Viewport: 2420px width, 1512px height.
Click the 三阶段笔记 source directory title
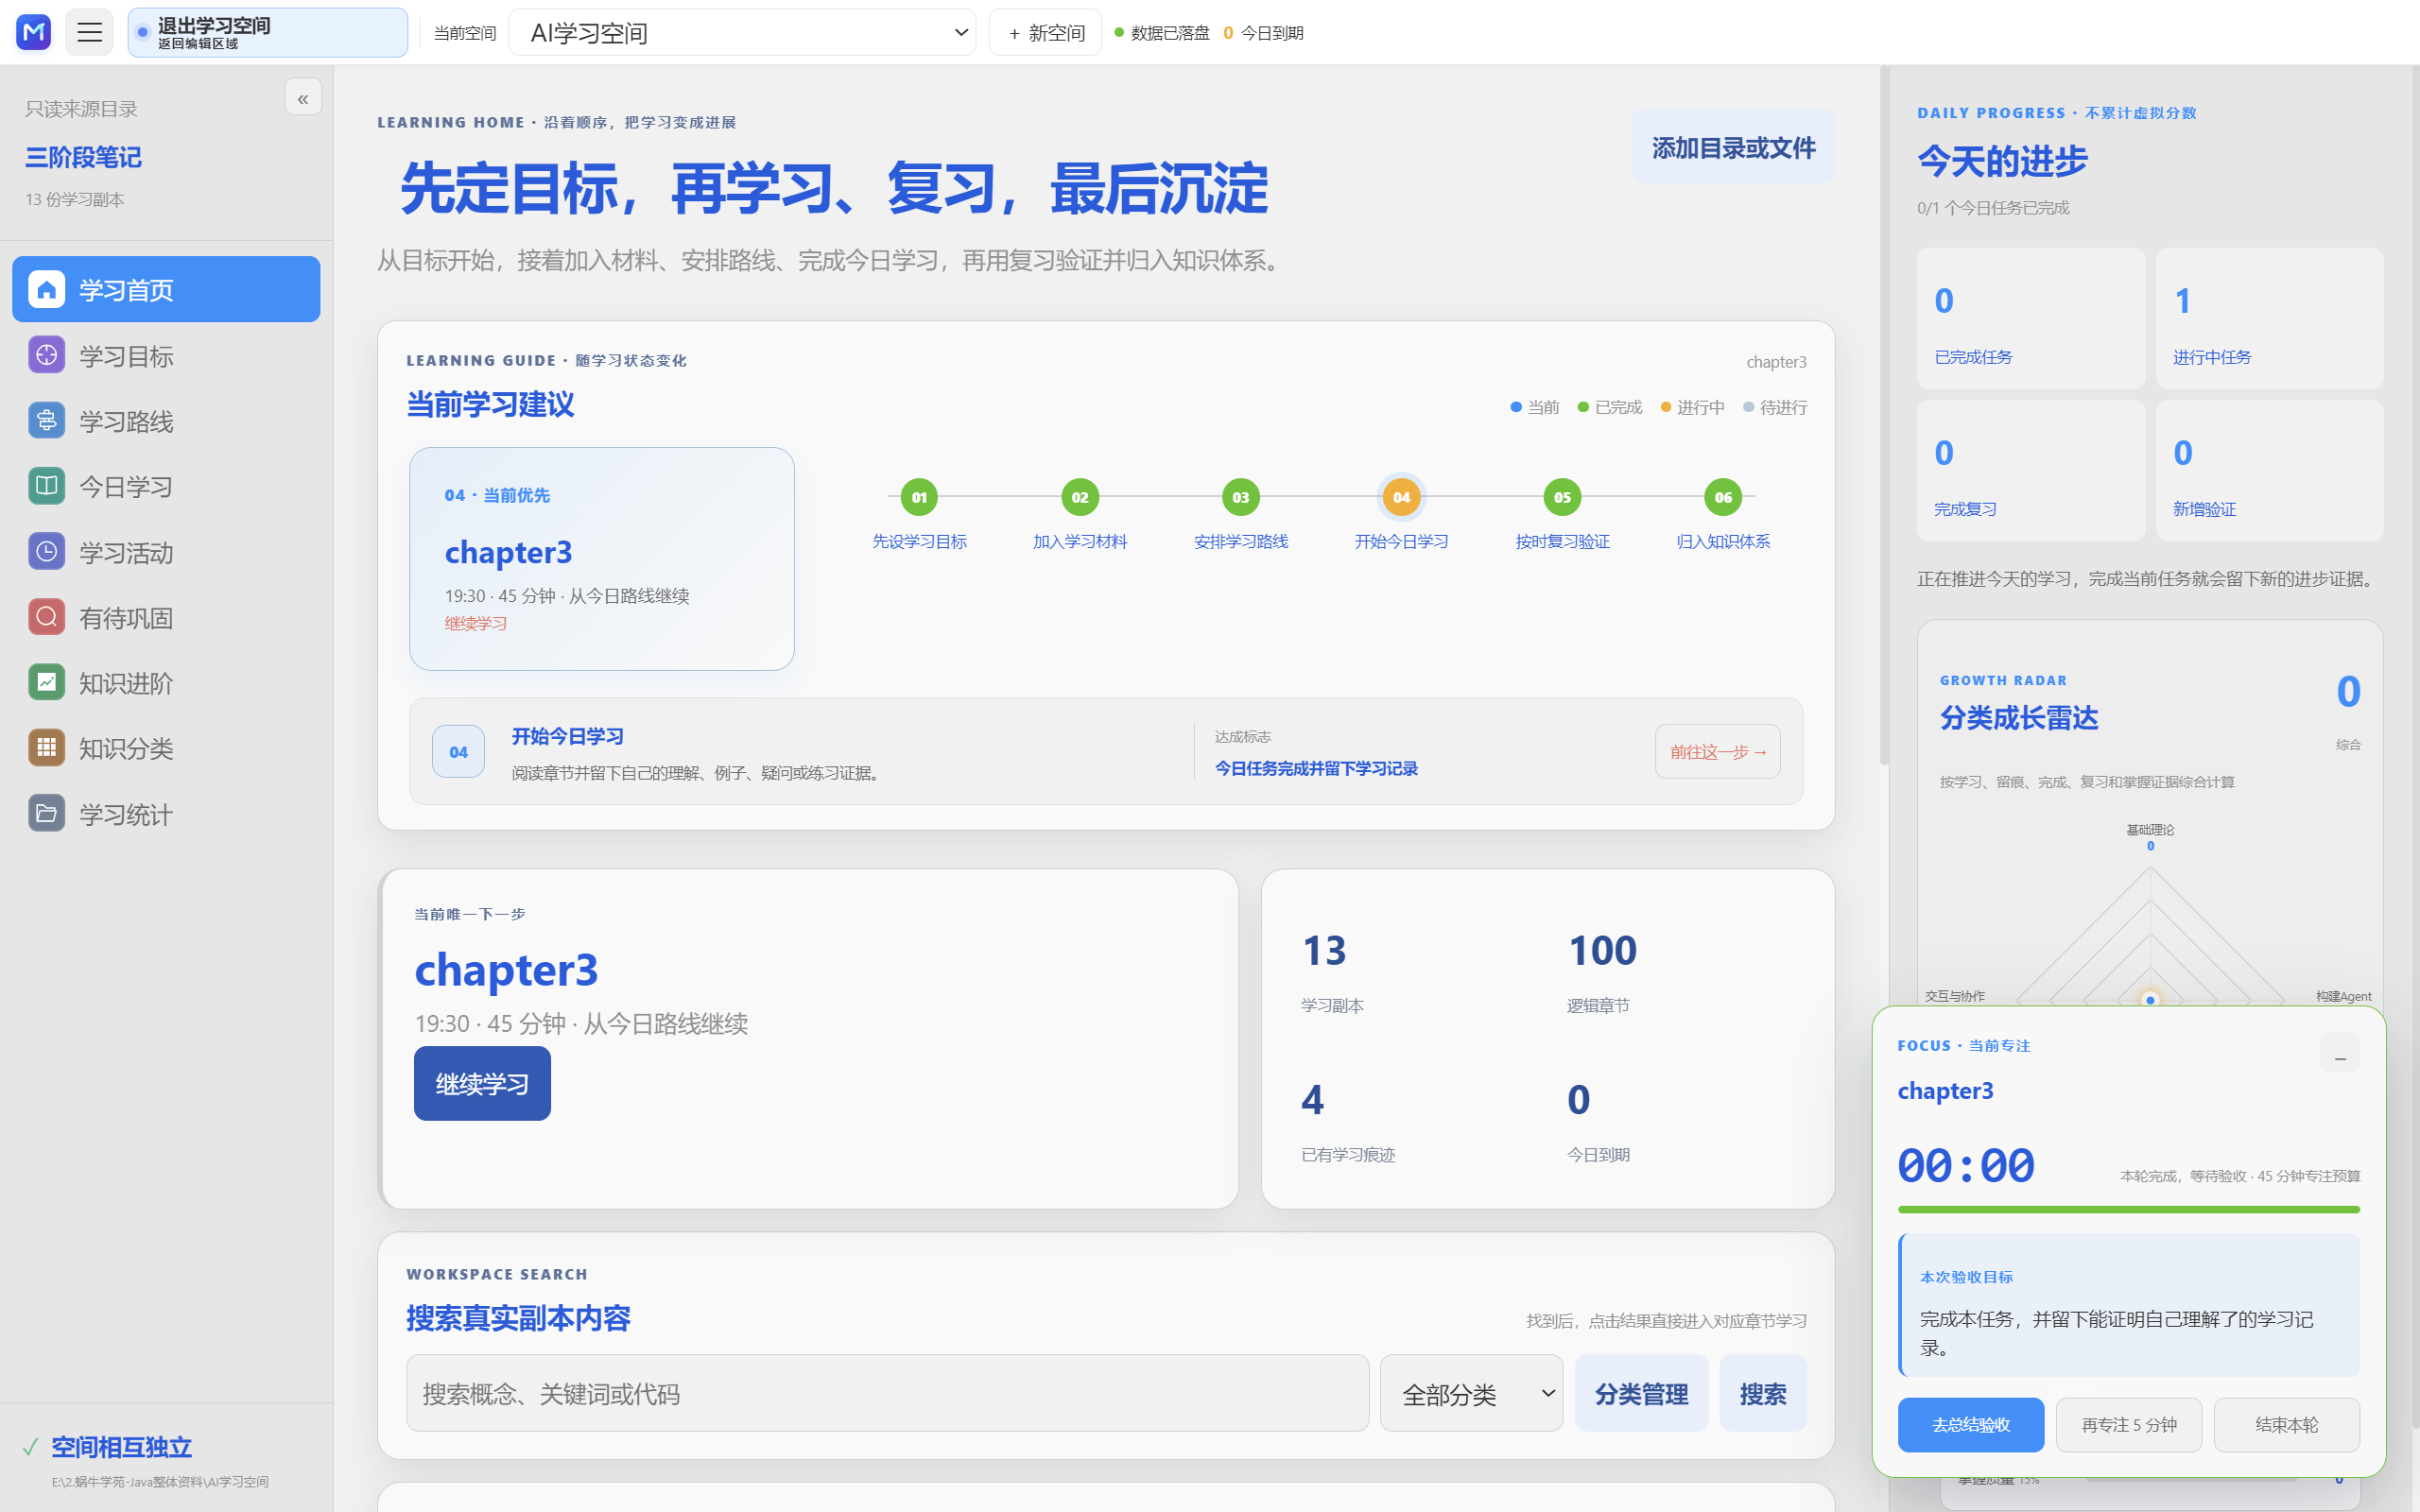point(83,157)
